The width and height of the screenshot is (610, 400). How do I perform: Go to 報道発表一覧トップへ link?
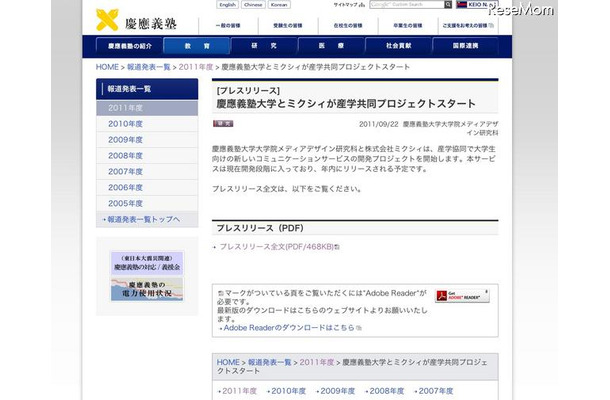tap(143, 219)
